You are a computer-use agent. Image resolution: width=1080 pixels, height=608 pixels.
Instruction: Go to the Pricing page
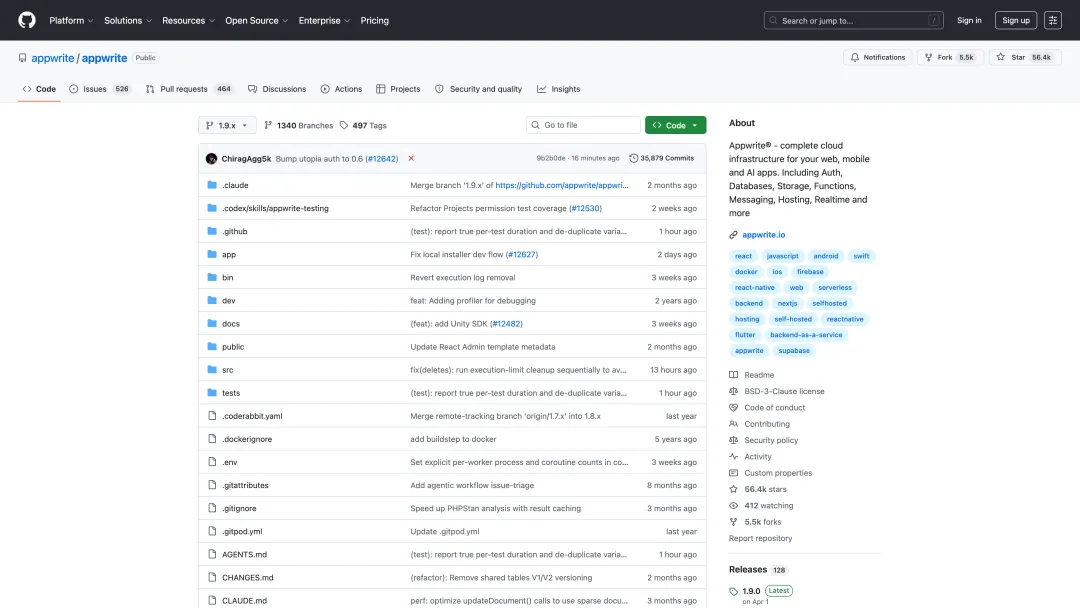click(375, 21)
